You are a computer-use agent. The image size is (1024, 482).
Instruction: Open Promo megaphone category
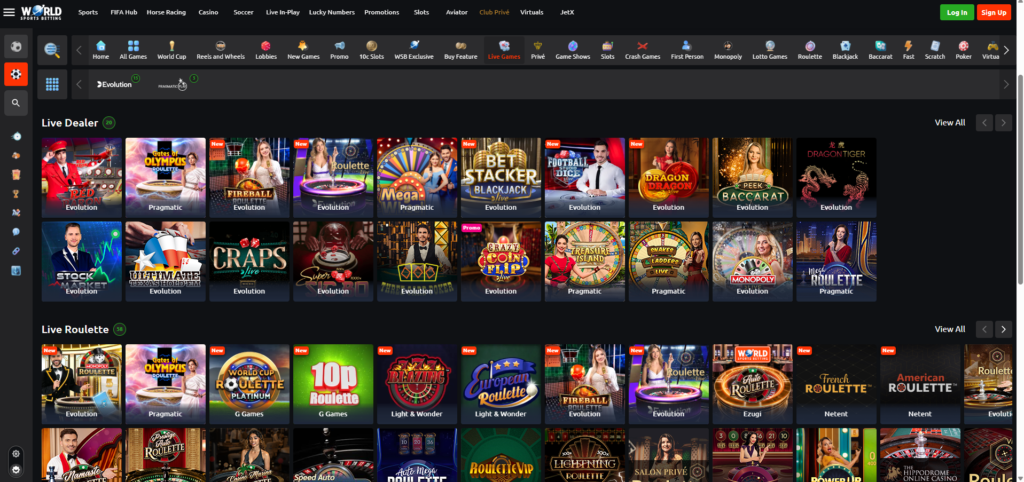tap(339, 50)
